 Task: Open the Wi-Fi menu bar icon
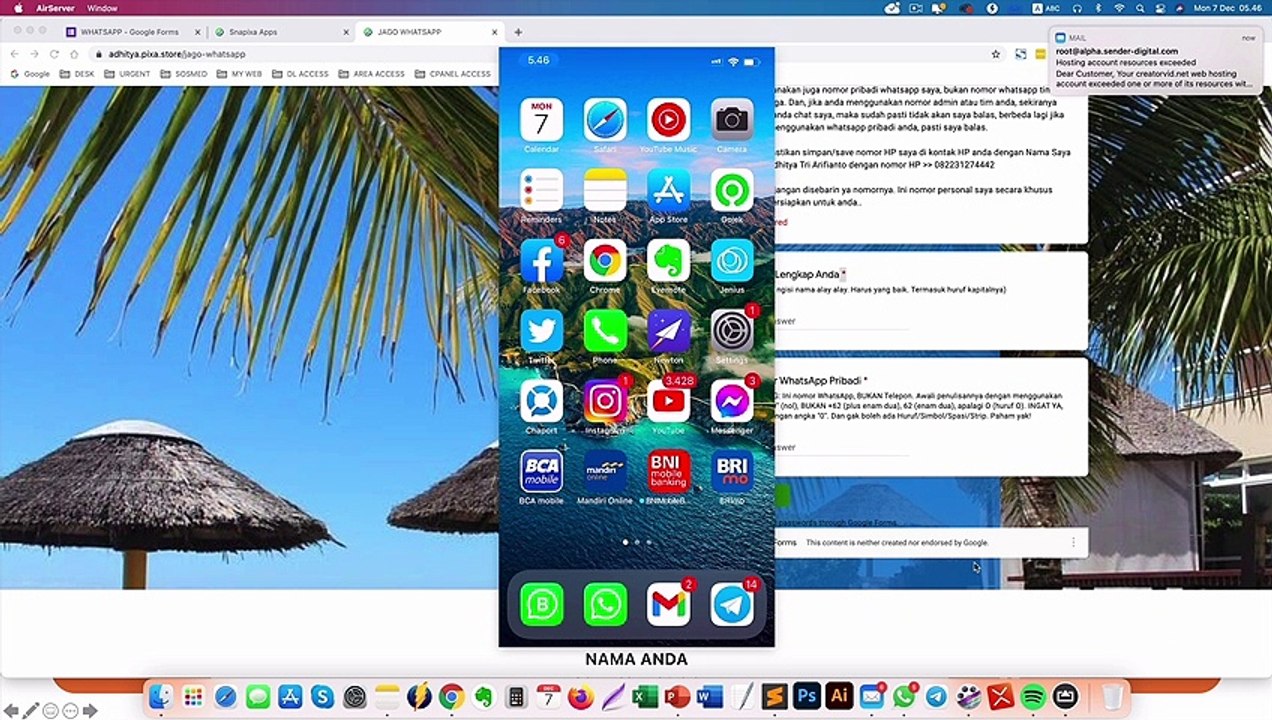(1118, 8)
